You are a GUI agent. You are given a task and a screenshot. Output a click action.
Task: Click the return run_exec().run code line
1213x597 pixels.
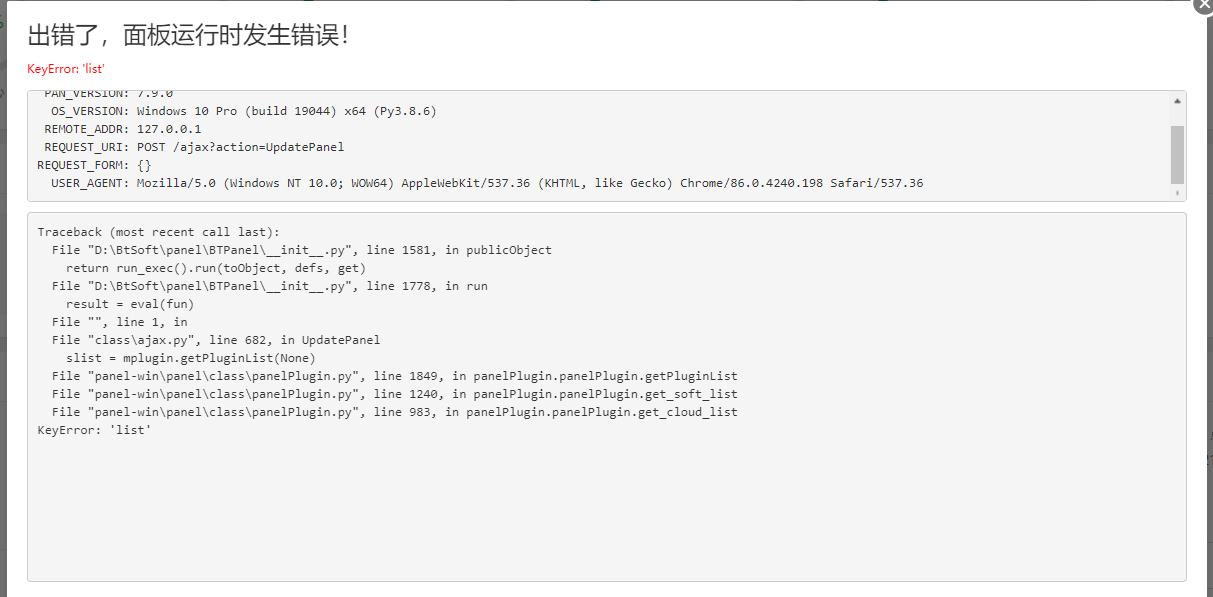click(216, 268)
